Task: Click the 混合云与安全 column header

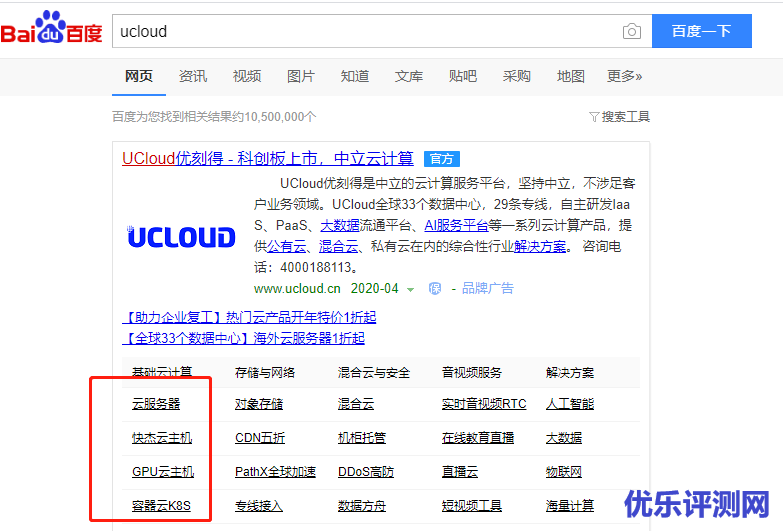Action: [x=374, y=373]
